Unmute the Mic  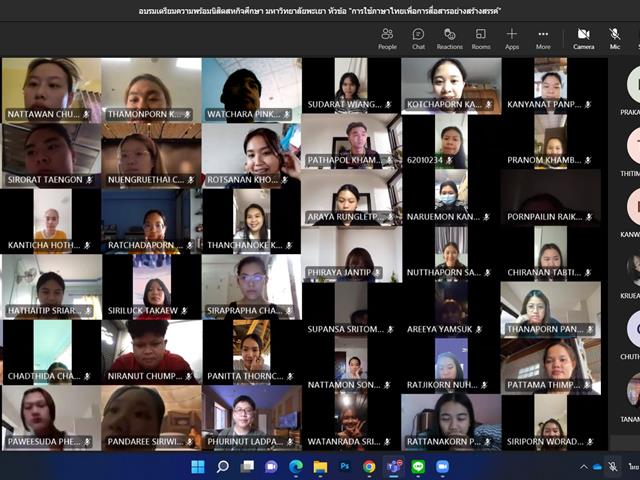coord(615,39)
